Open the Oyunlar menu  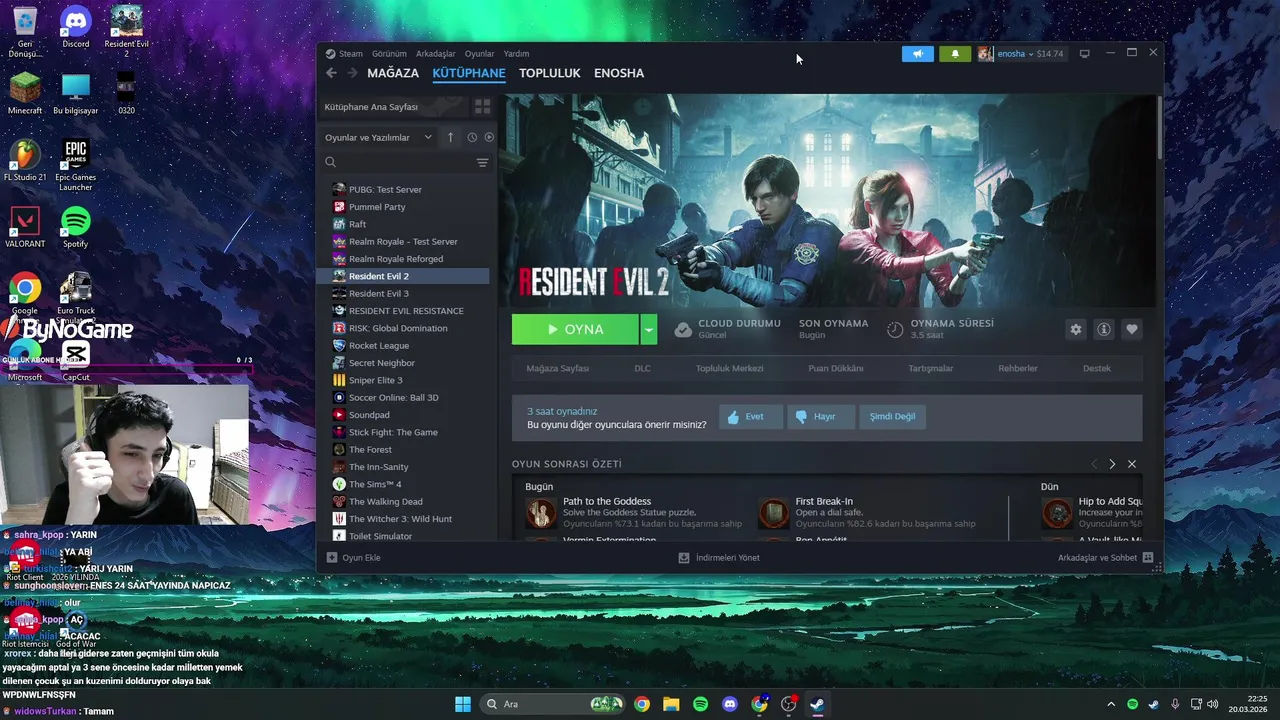click(480, 54)
